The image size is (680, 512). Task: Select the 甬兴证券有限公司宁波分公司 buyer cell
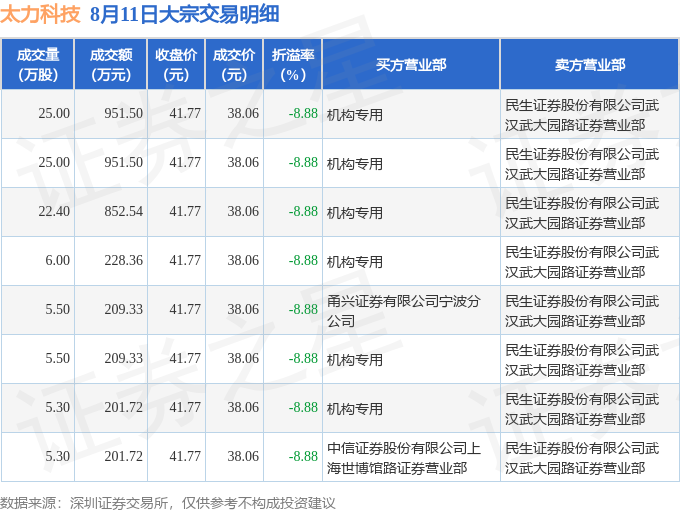[x=411, y=310]
